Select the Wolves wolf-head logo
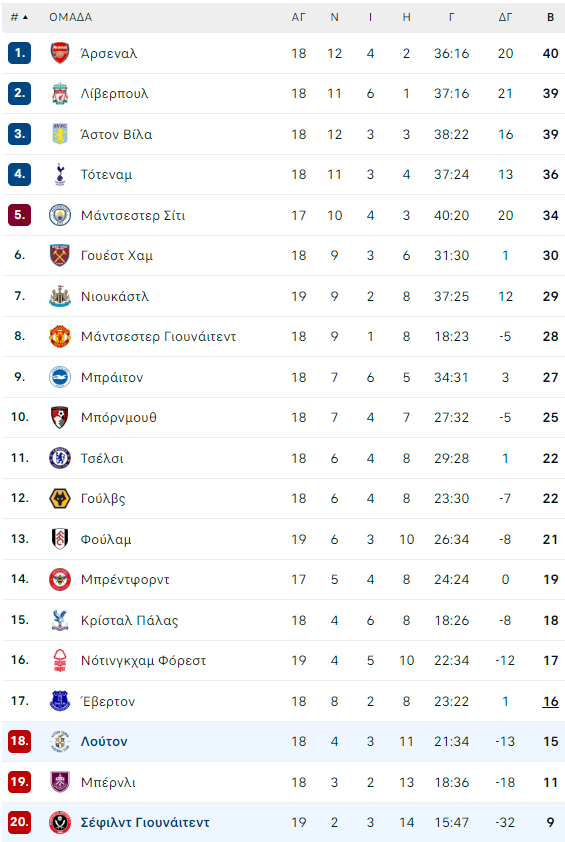Viewport: 565px width, 842px height. tap(60, 498)
